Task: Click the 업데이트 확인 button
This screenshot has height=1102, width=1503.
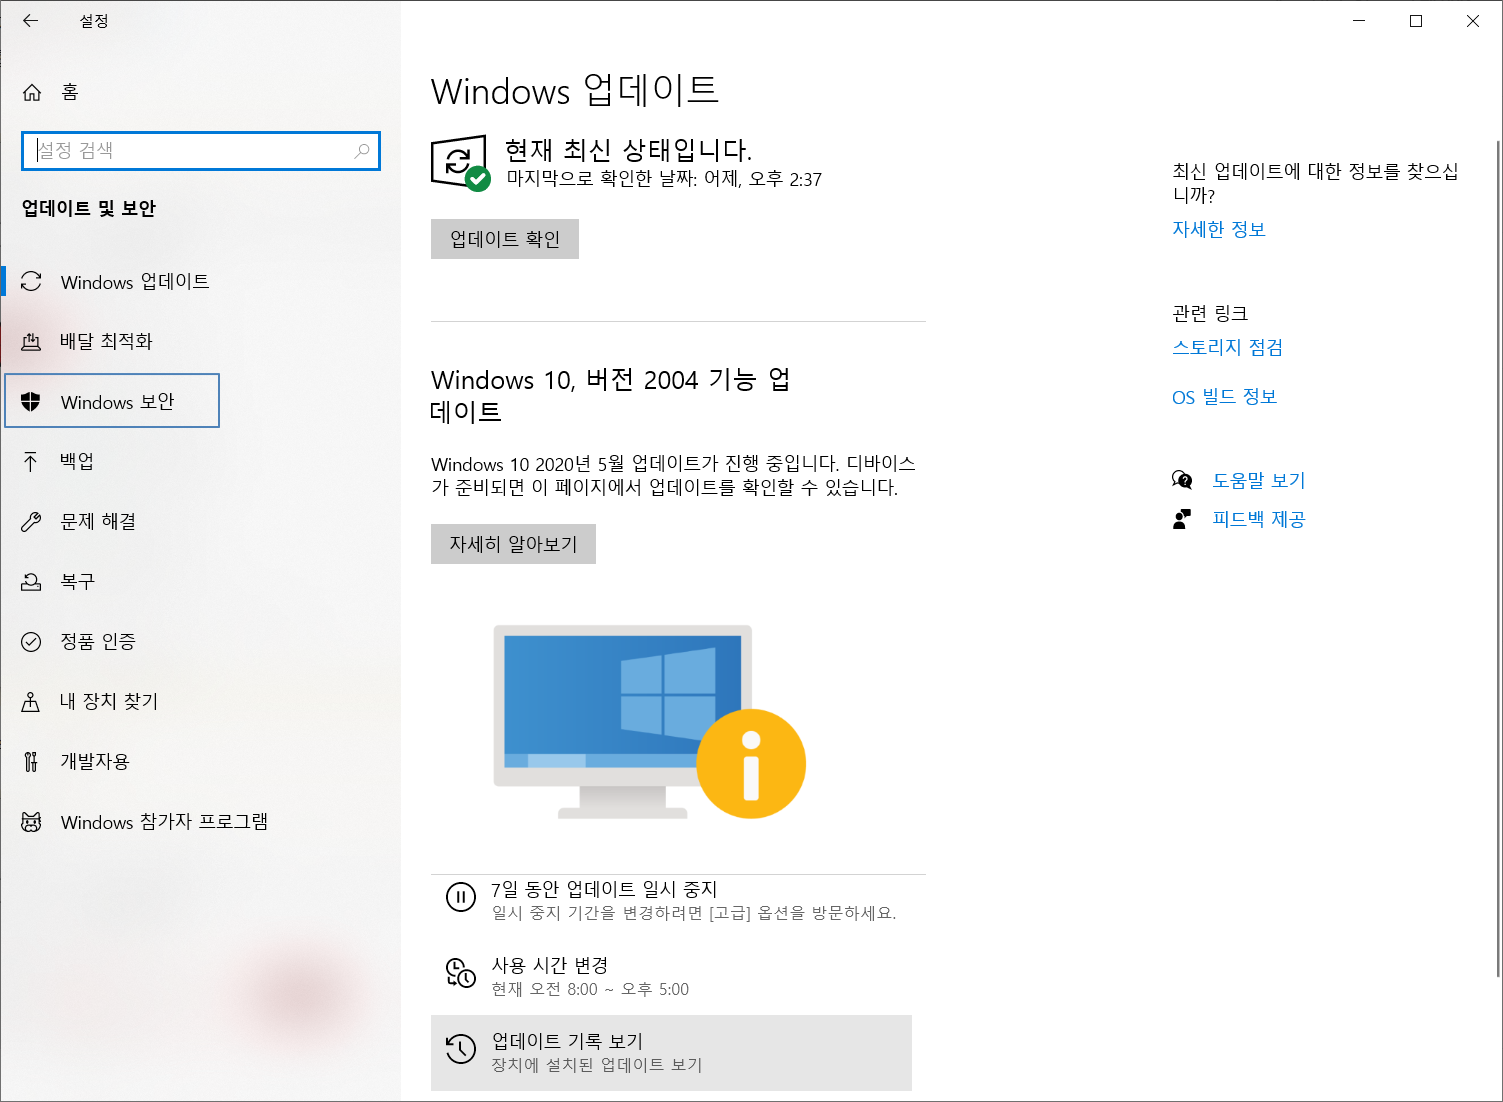Action: coord(505,239)
